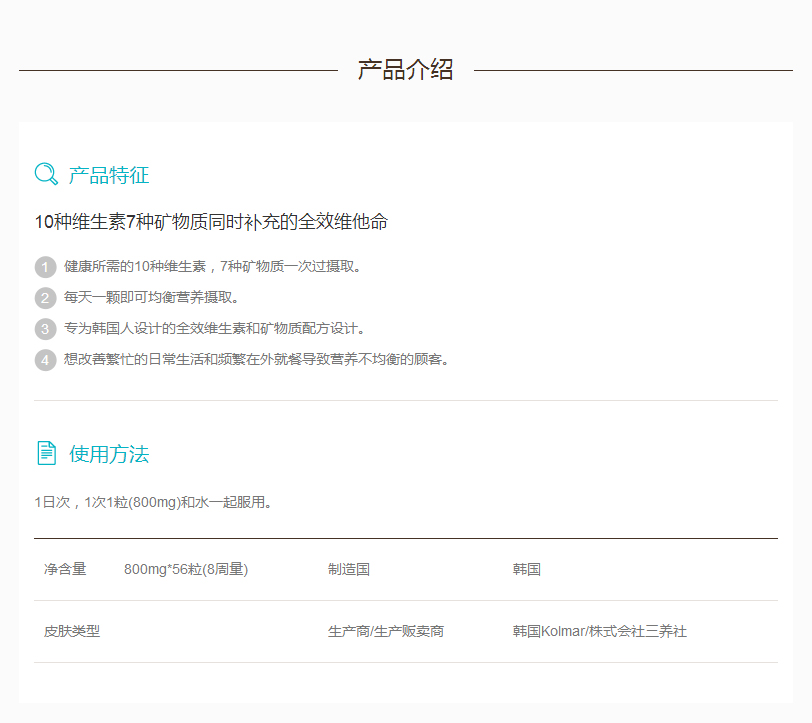Click the 产品特征 section title
The width and height of the screenshot is (812, 723).
pyautogui.click(x=109, y=176)
